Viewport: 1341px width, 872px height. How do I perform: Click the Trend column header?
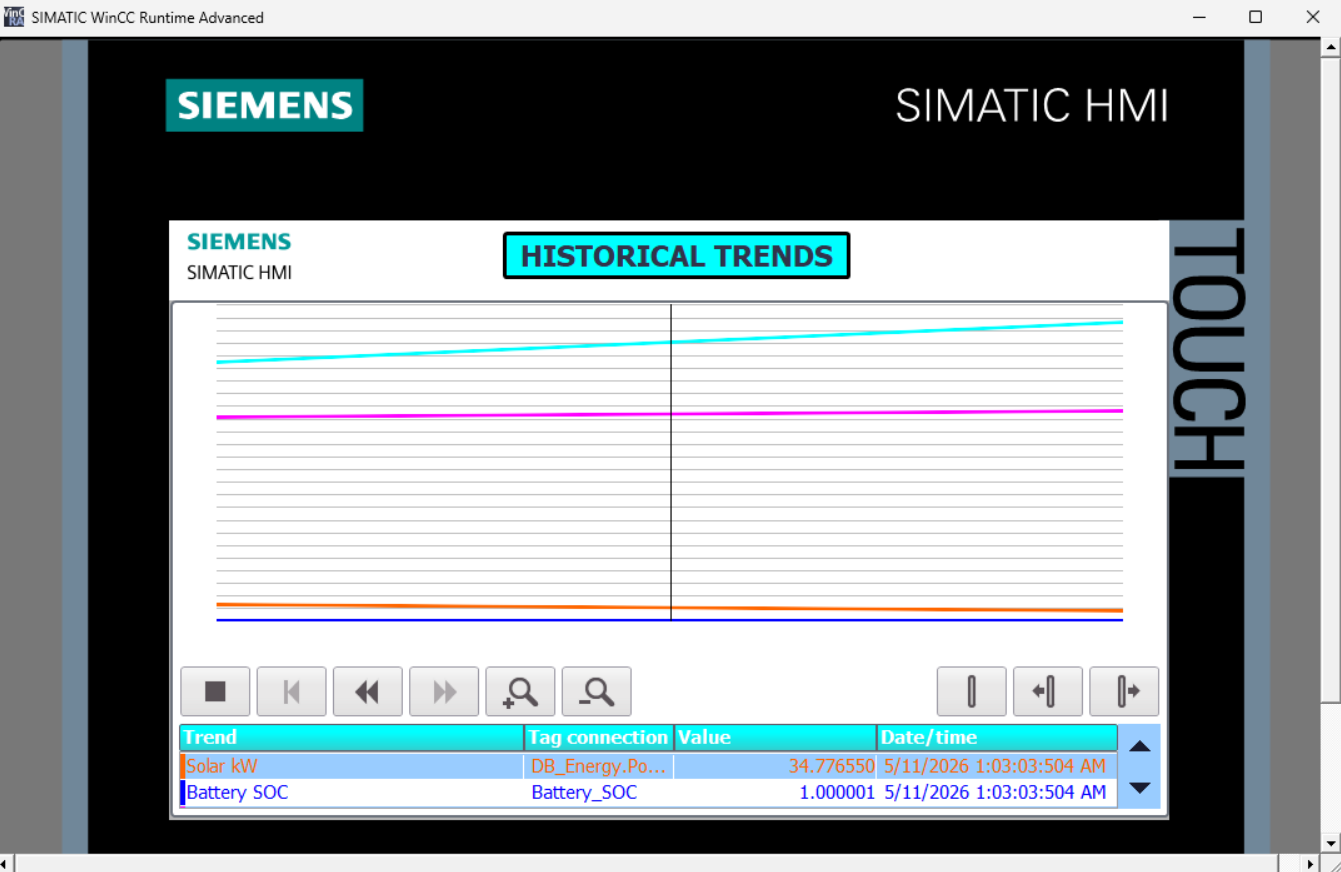point(351,738)
